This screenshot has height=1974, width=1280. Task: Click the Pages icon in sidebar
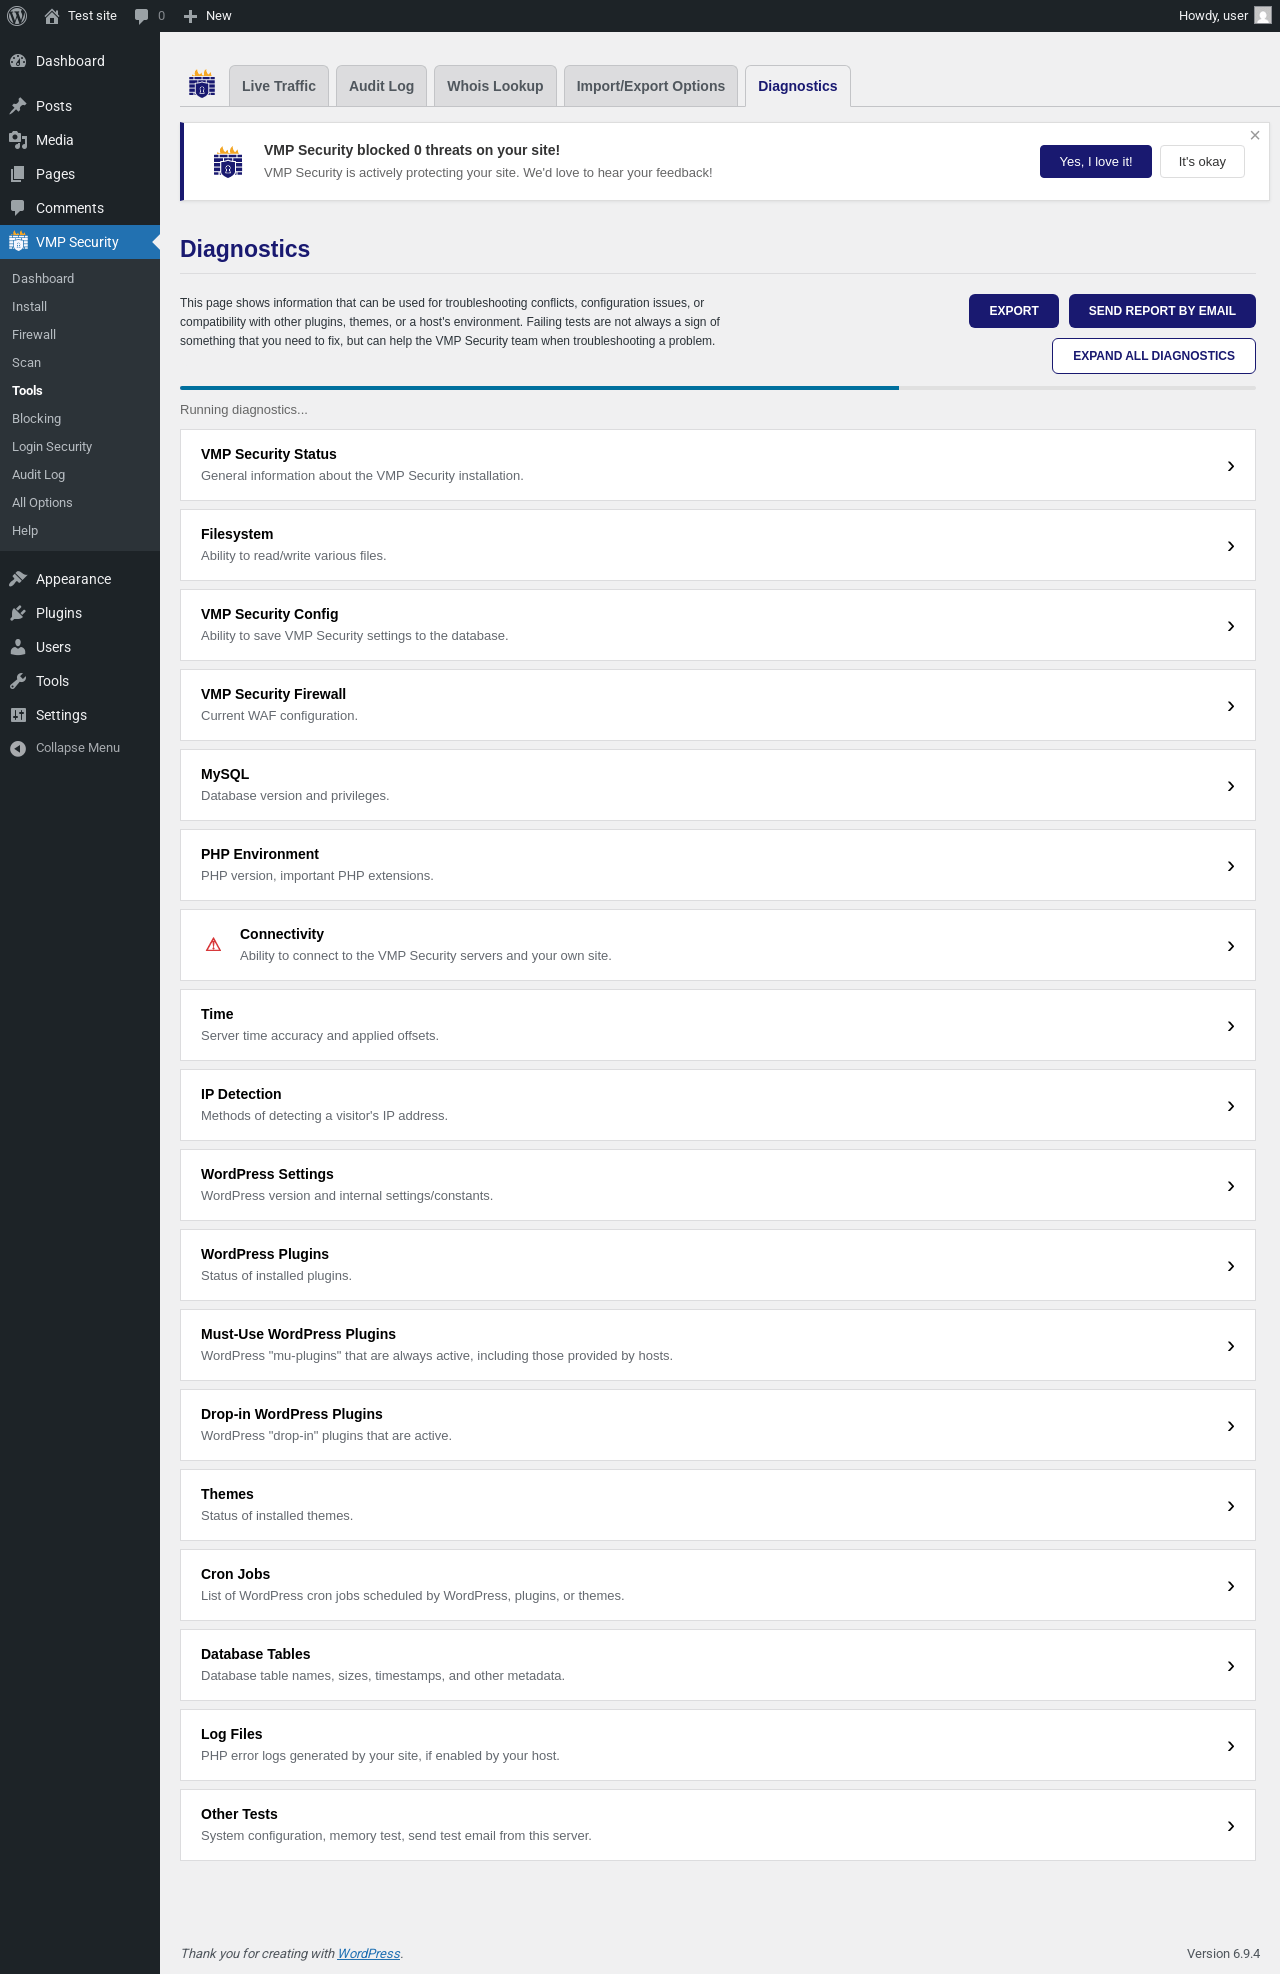pos(18,174)
